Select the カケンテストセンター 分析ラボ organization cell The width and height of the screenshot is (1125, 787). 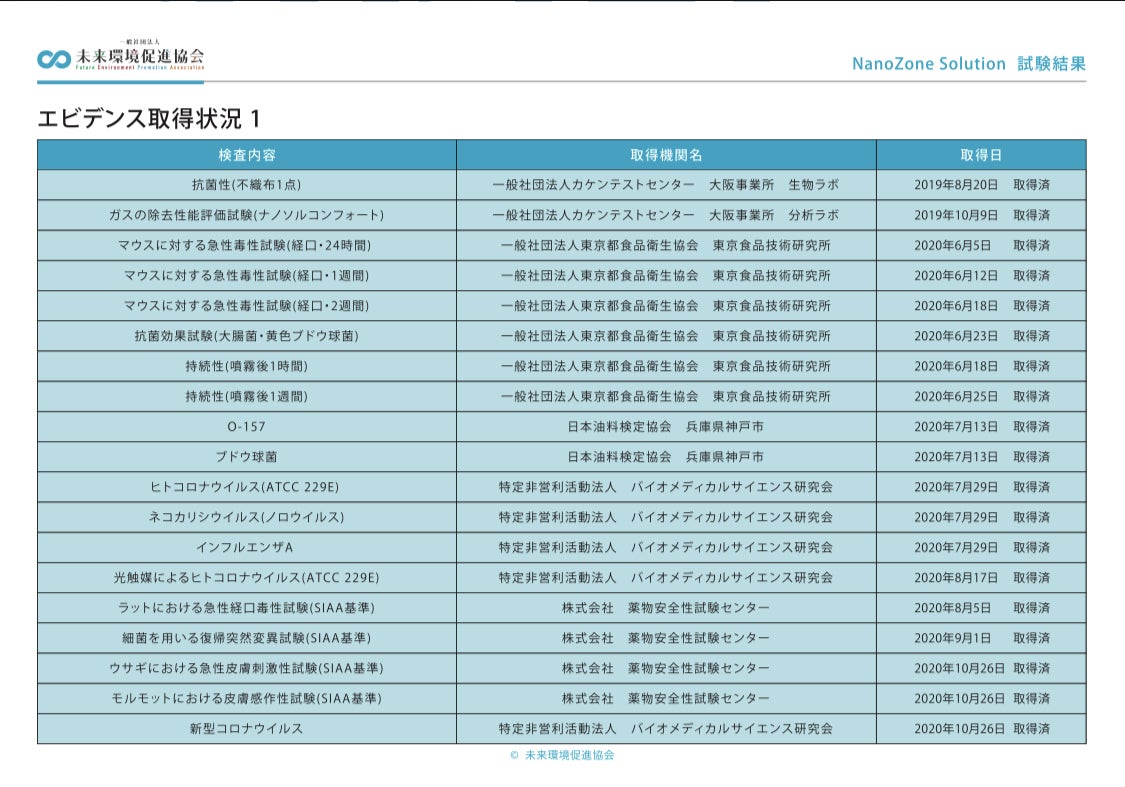coord(666,215)
